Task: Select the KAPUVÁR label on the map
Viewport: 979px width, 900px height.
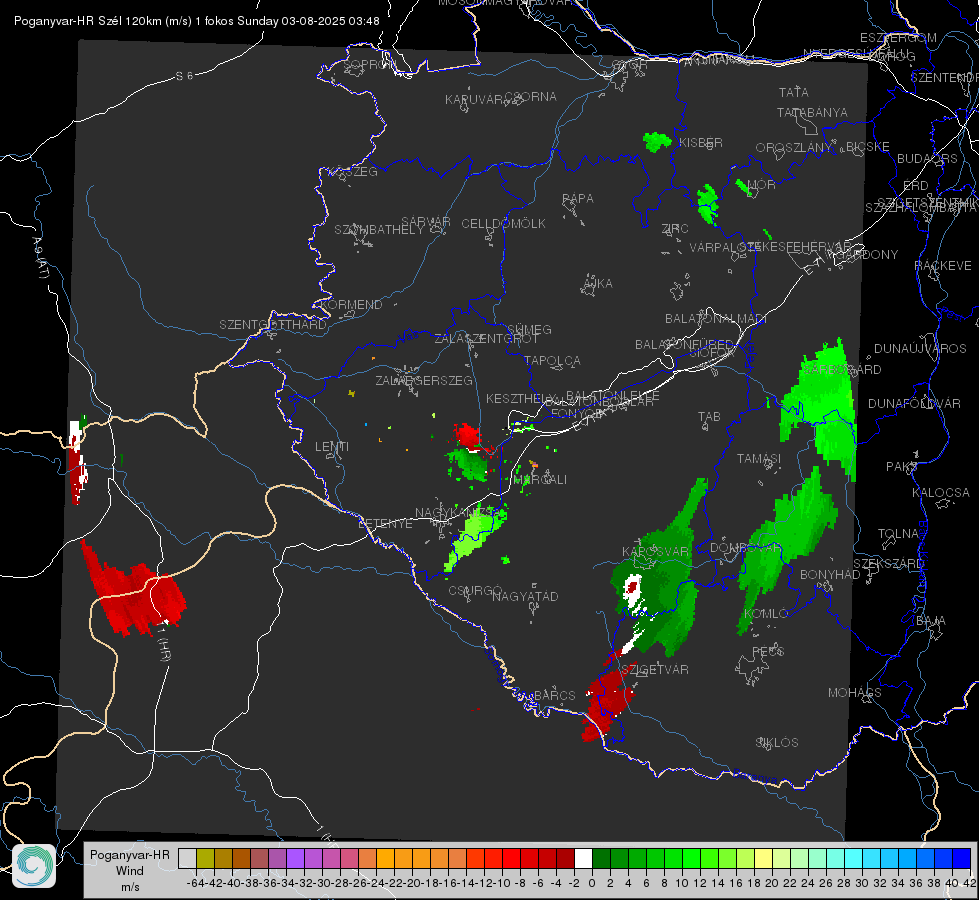Action: click(x=475, y=100)
